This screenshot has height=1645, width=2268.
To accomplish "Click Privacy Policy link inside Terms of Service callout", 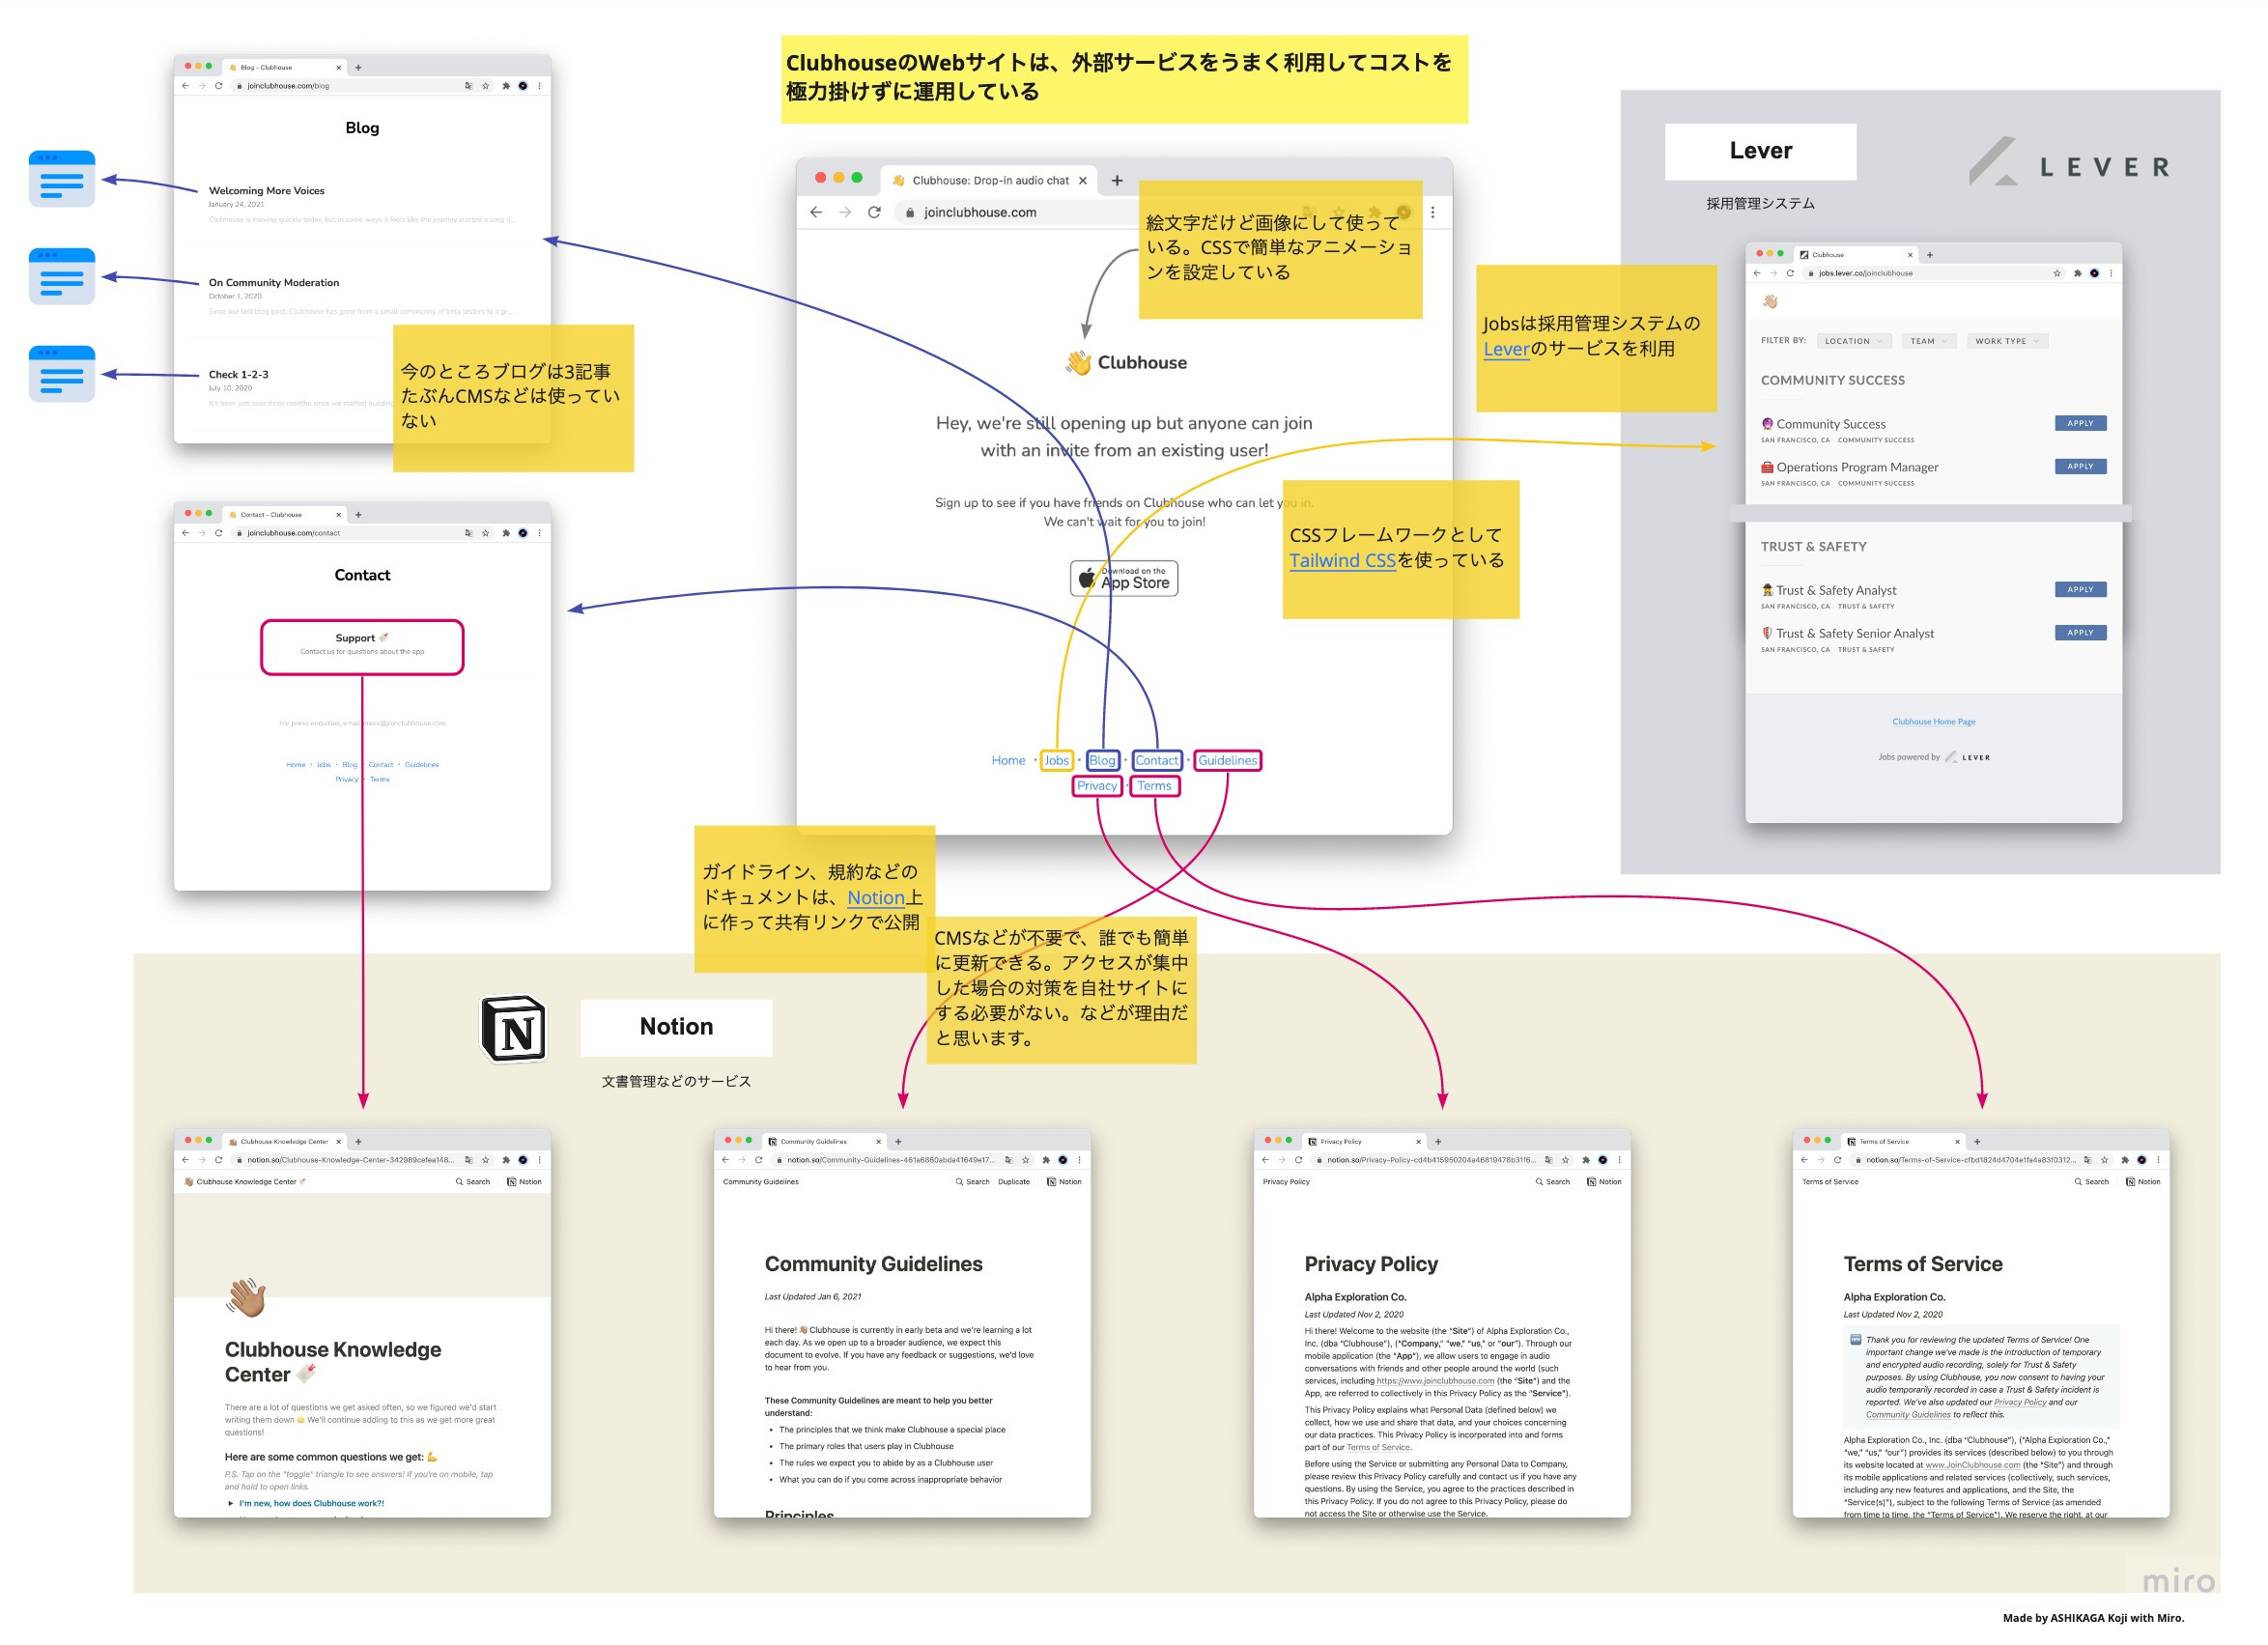I will pos(2020,1402).
